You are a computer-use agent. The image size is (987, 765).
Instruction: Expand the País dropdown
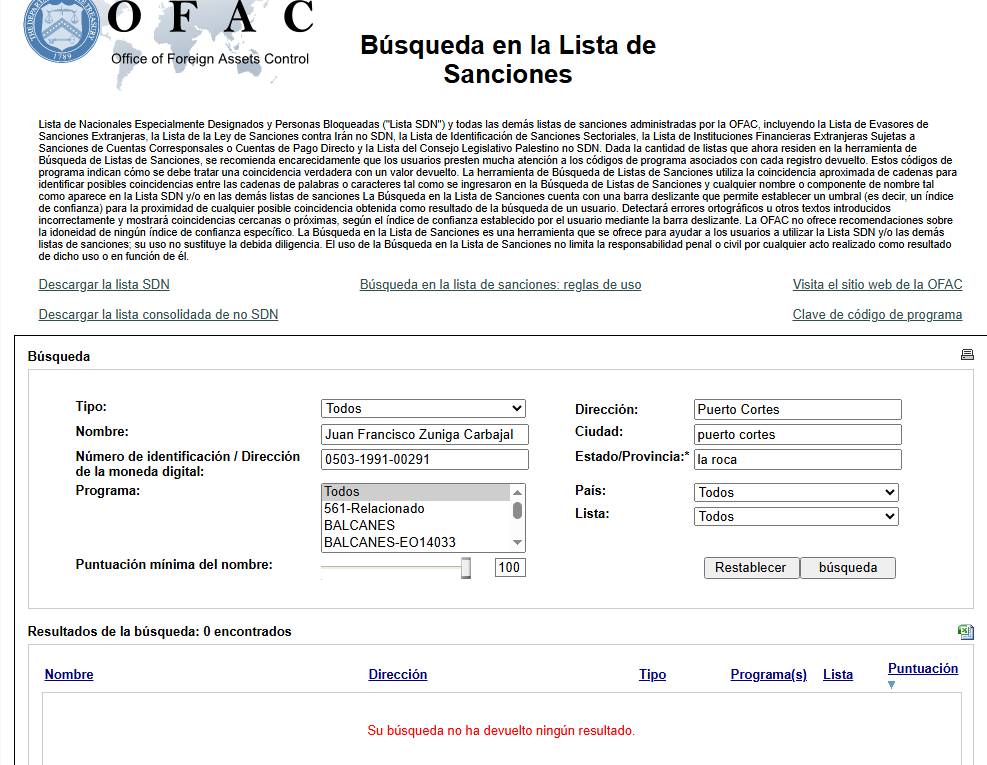click(x=796, y=492)
